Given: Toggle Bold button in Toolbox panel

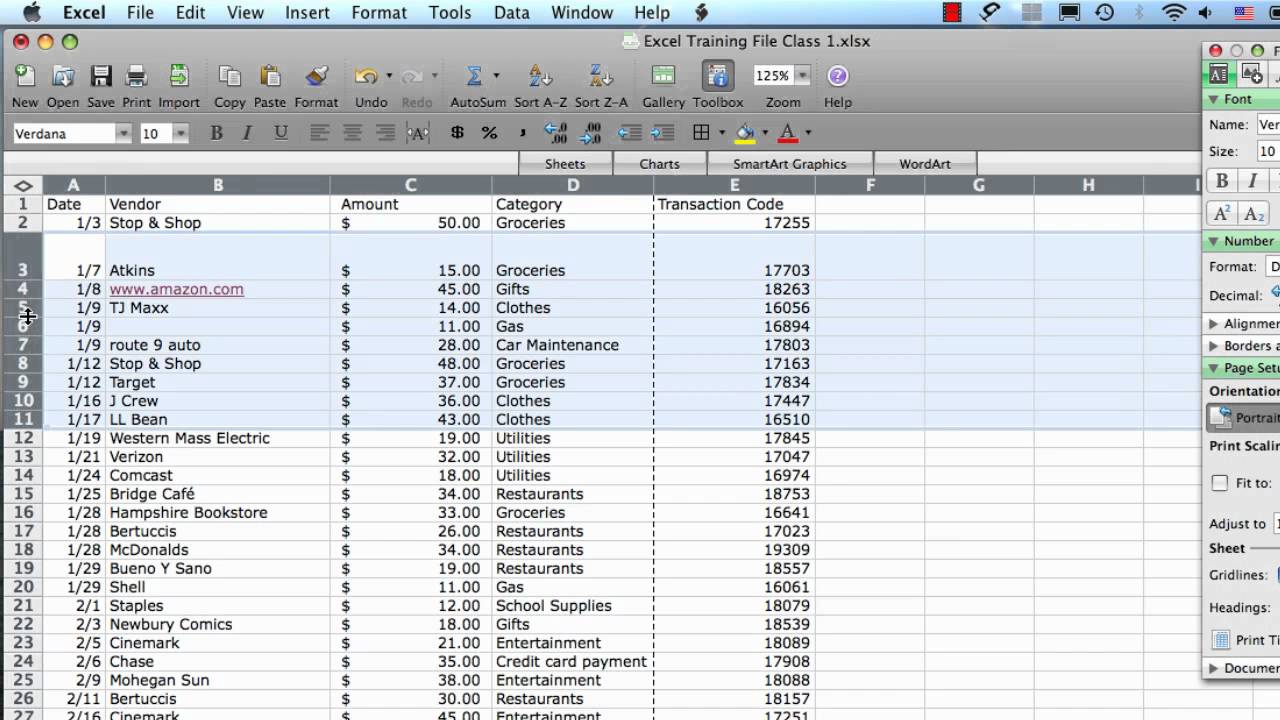Looking at the screenshot, I should coord(1222,181).
